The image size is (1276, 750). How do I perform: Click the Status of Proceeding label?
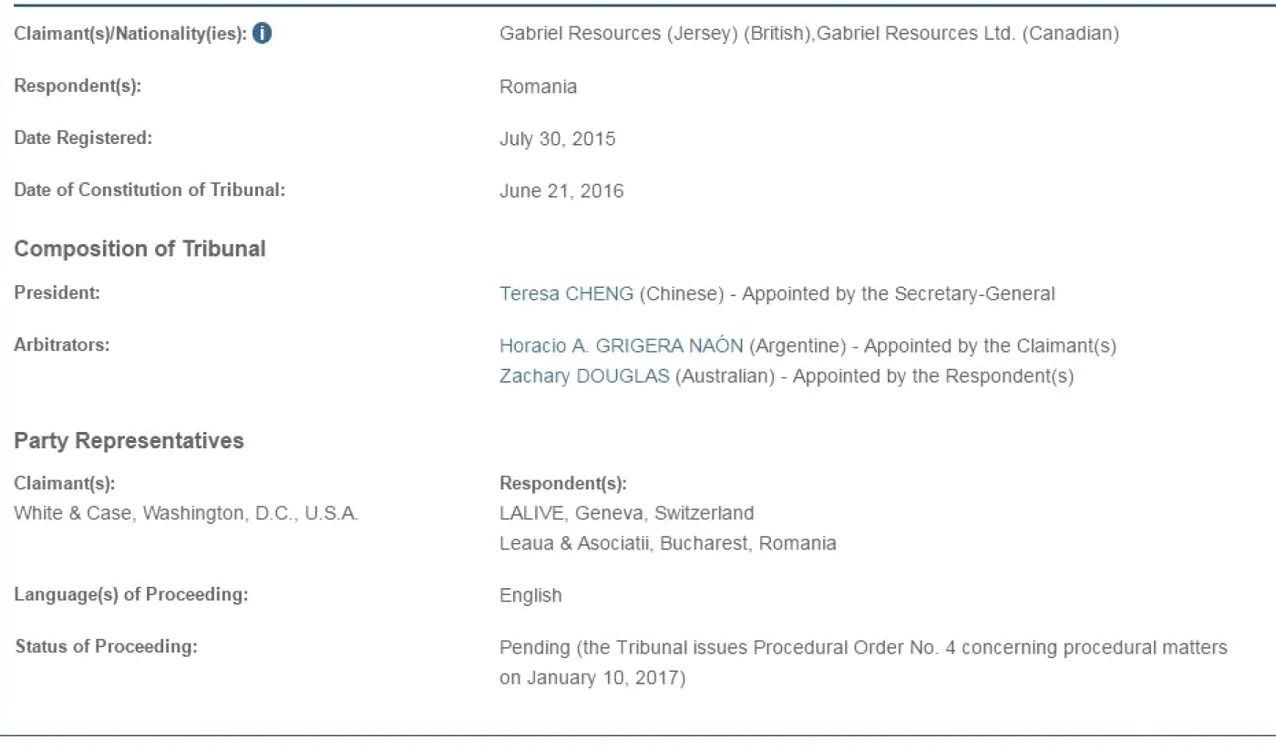(x=106, y=647)
